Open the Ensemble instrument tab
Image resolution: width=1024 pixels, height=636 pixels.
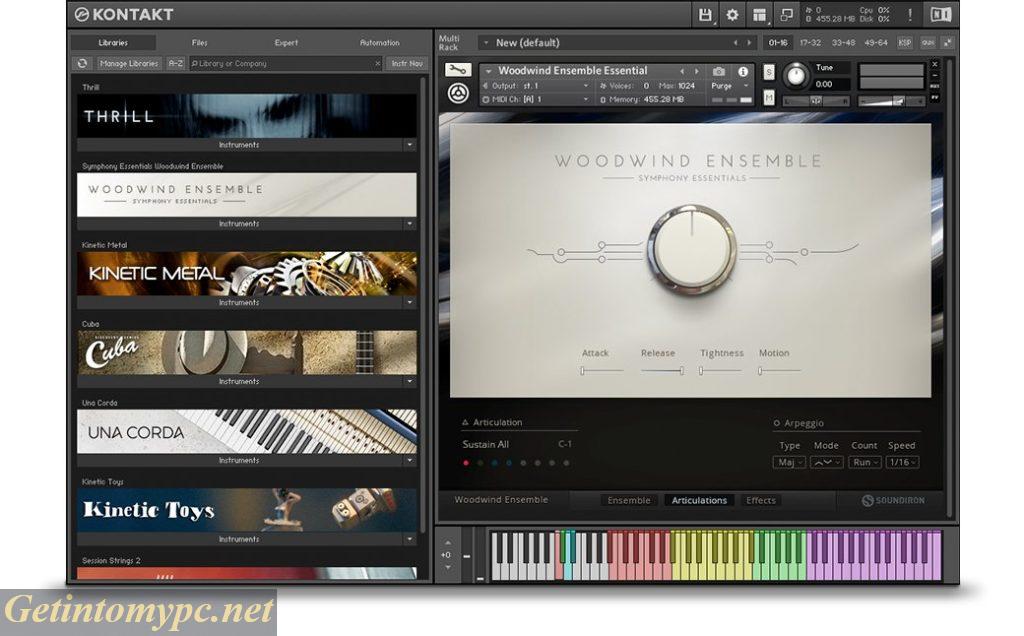pyautogui.click(x=629, y=500)
